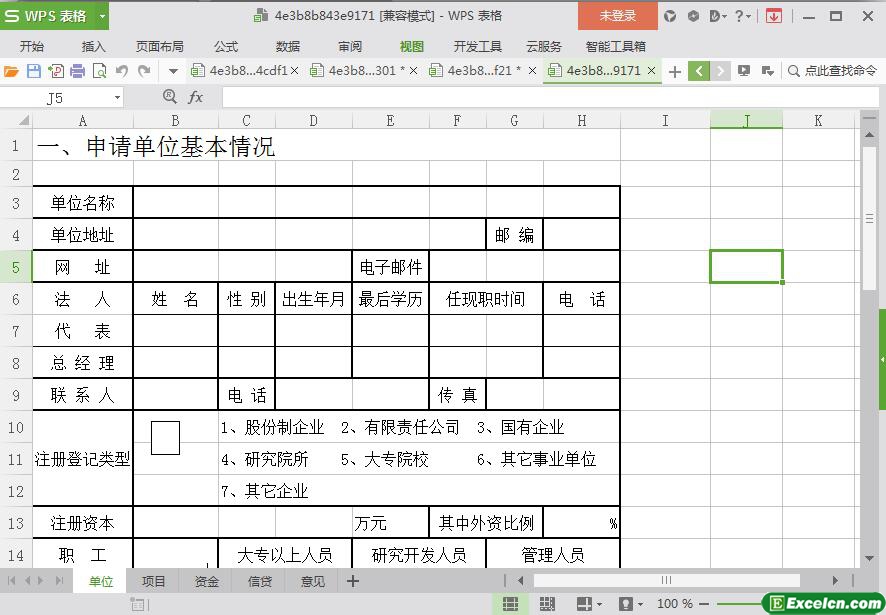
Task: Close document tab 4e3b8...4cdf1
Action: (x=294, y=71)
